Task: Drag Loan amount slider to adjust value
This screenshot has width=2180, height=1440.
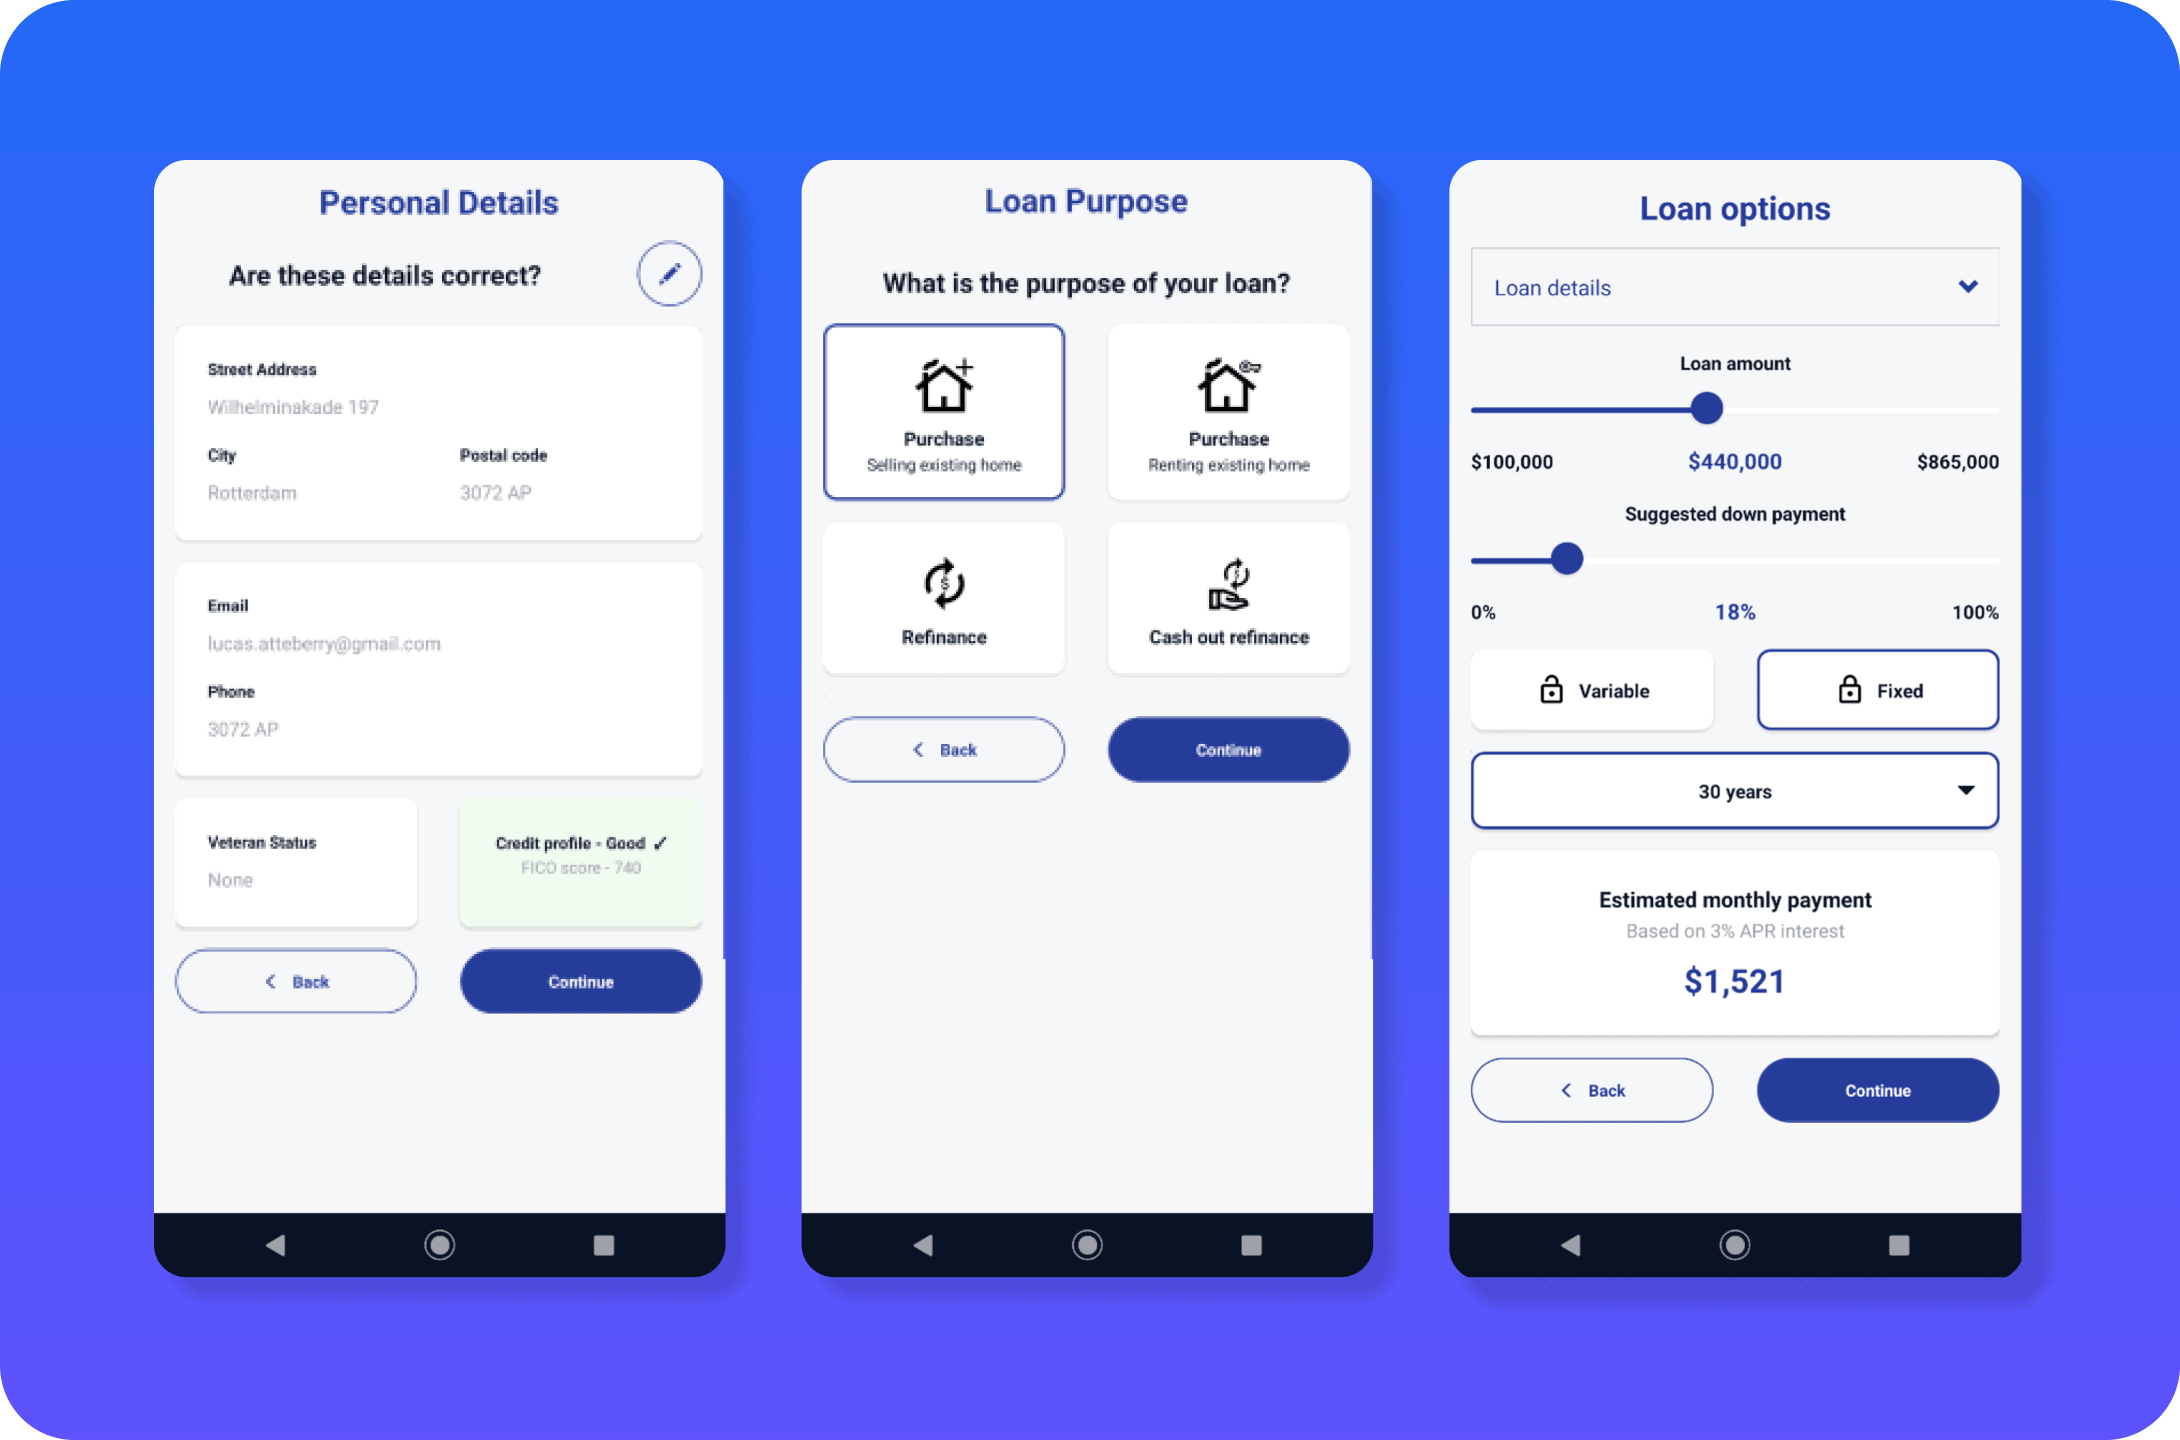Action: tap(1706, 407)
